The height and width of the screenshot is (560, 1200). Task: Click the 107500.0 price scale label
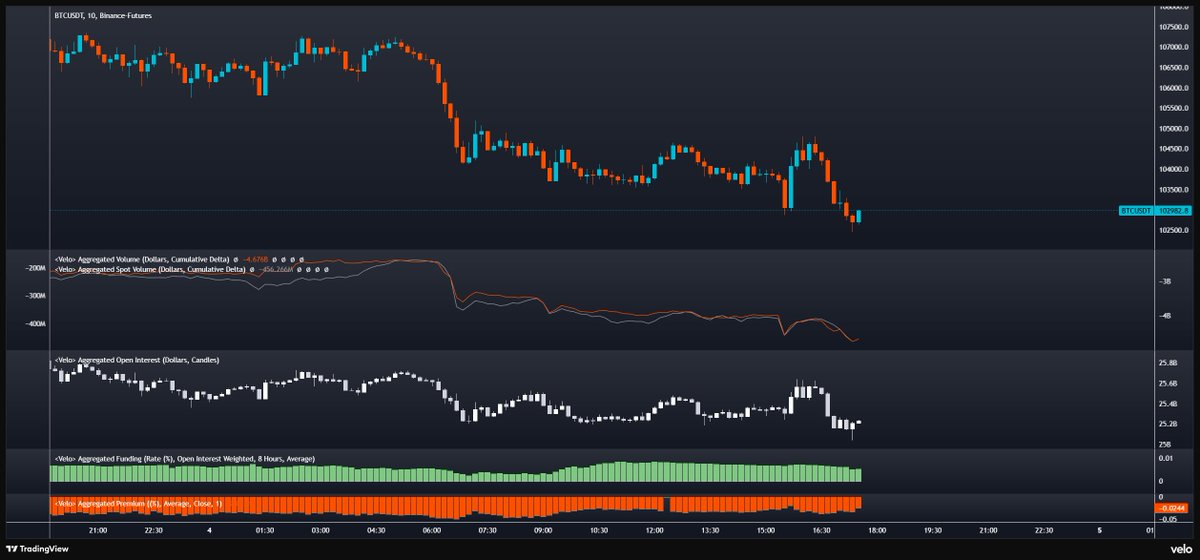[1172, 27]
